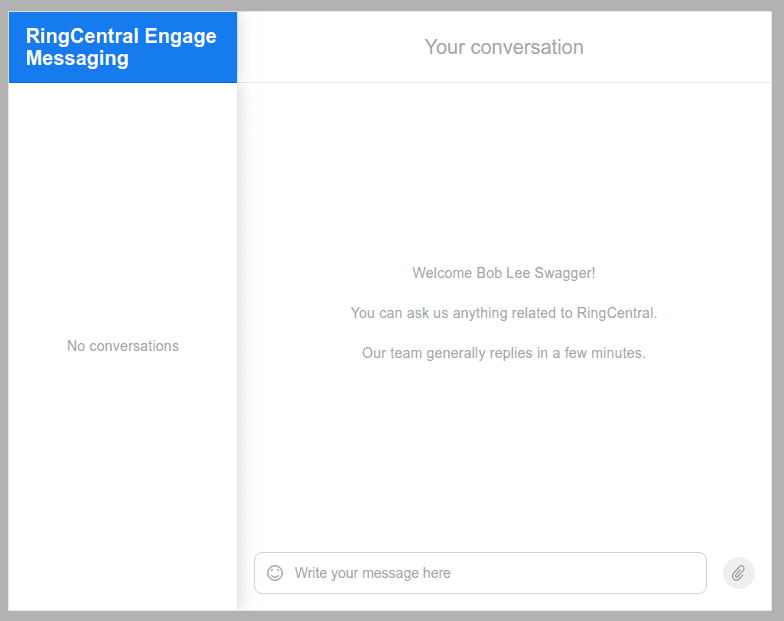Click the paperclip attachment icon
The image size is (784, 621).
(738, 573)
